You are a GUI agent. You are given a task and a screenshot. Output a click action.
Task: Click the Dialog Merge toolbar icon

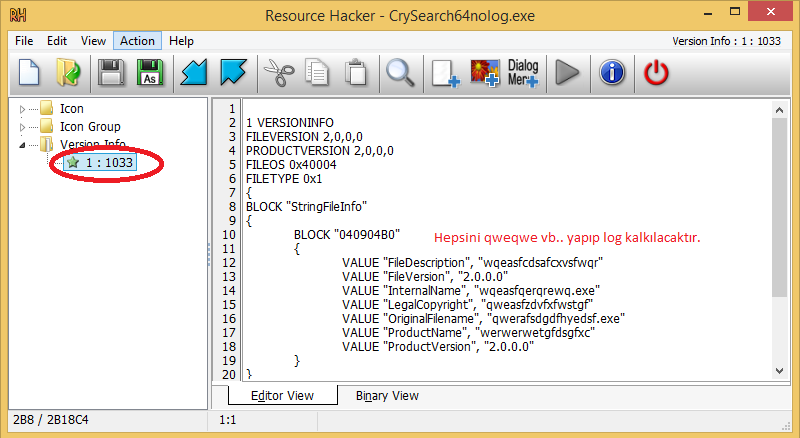click(523, 73)
